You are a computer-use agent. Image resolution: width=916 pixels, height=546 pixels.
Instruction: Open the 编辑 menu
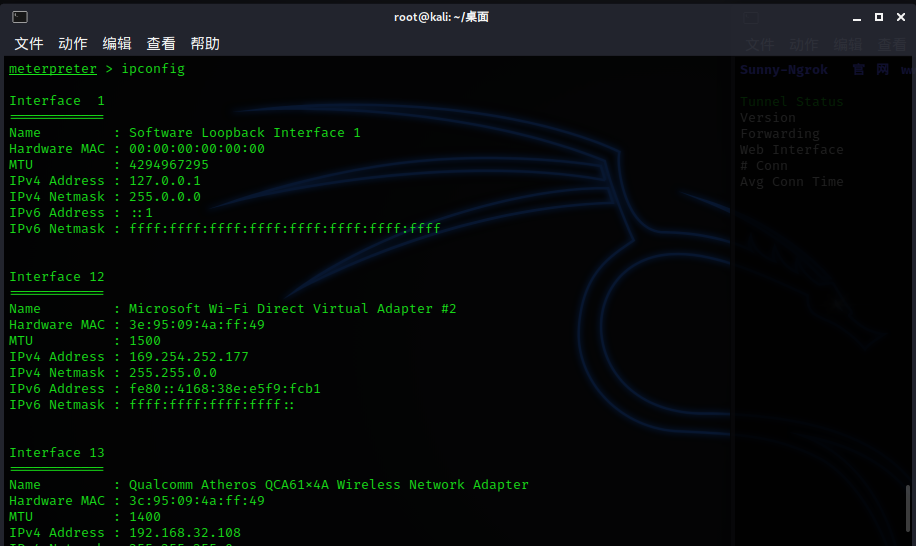click(117, 44)
